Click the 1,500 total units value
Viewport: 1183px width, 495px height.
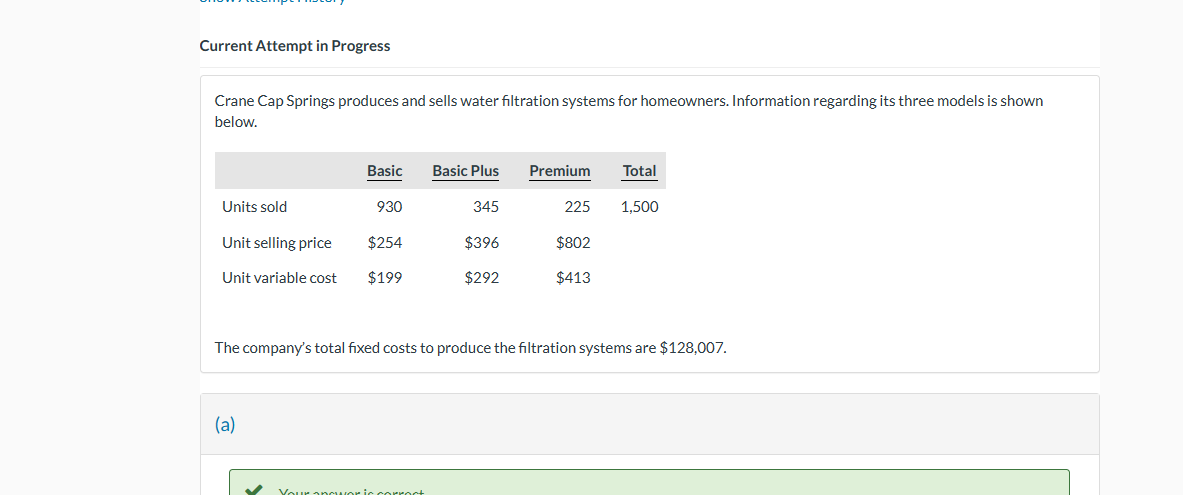639,207
